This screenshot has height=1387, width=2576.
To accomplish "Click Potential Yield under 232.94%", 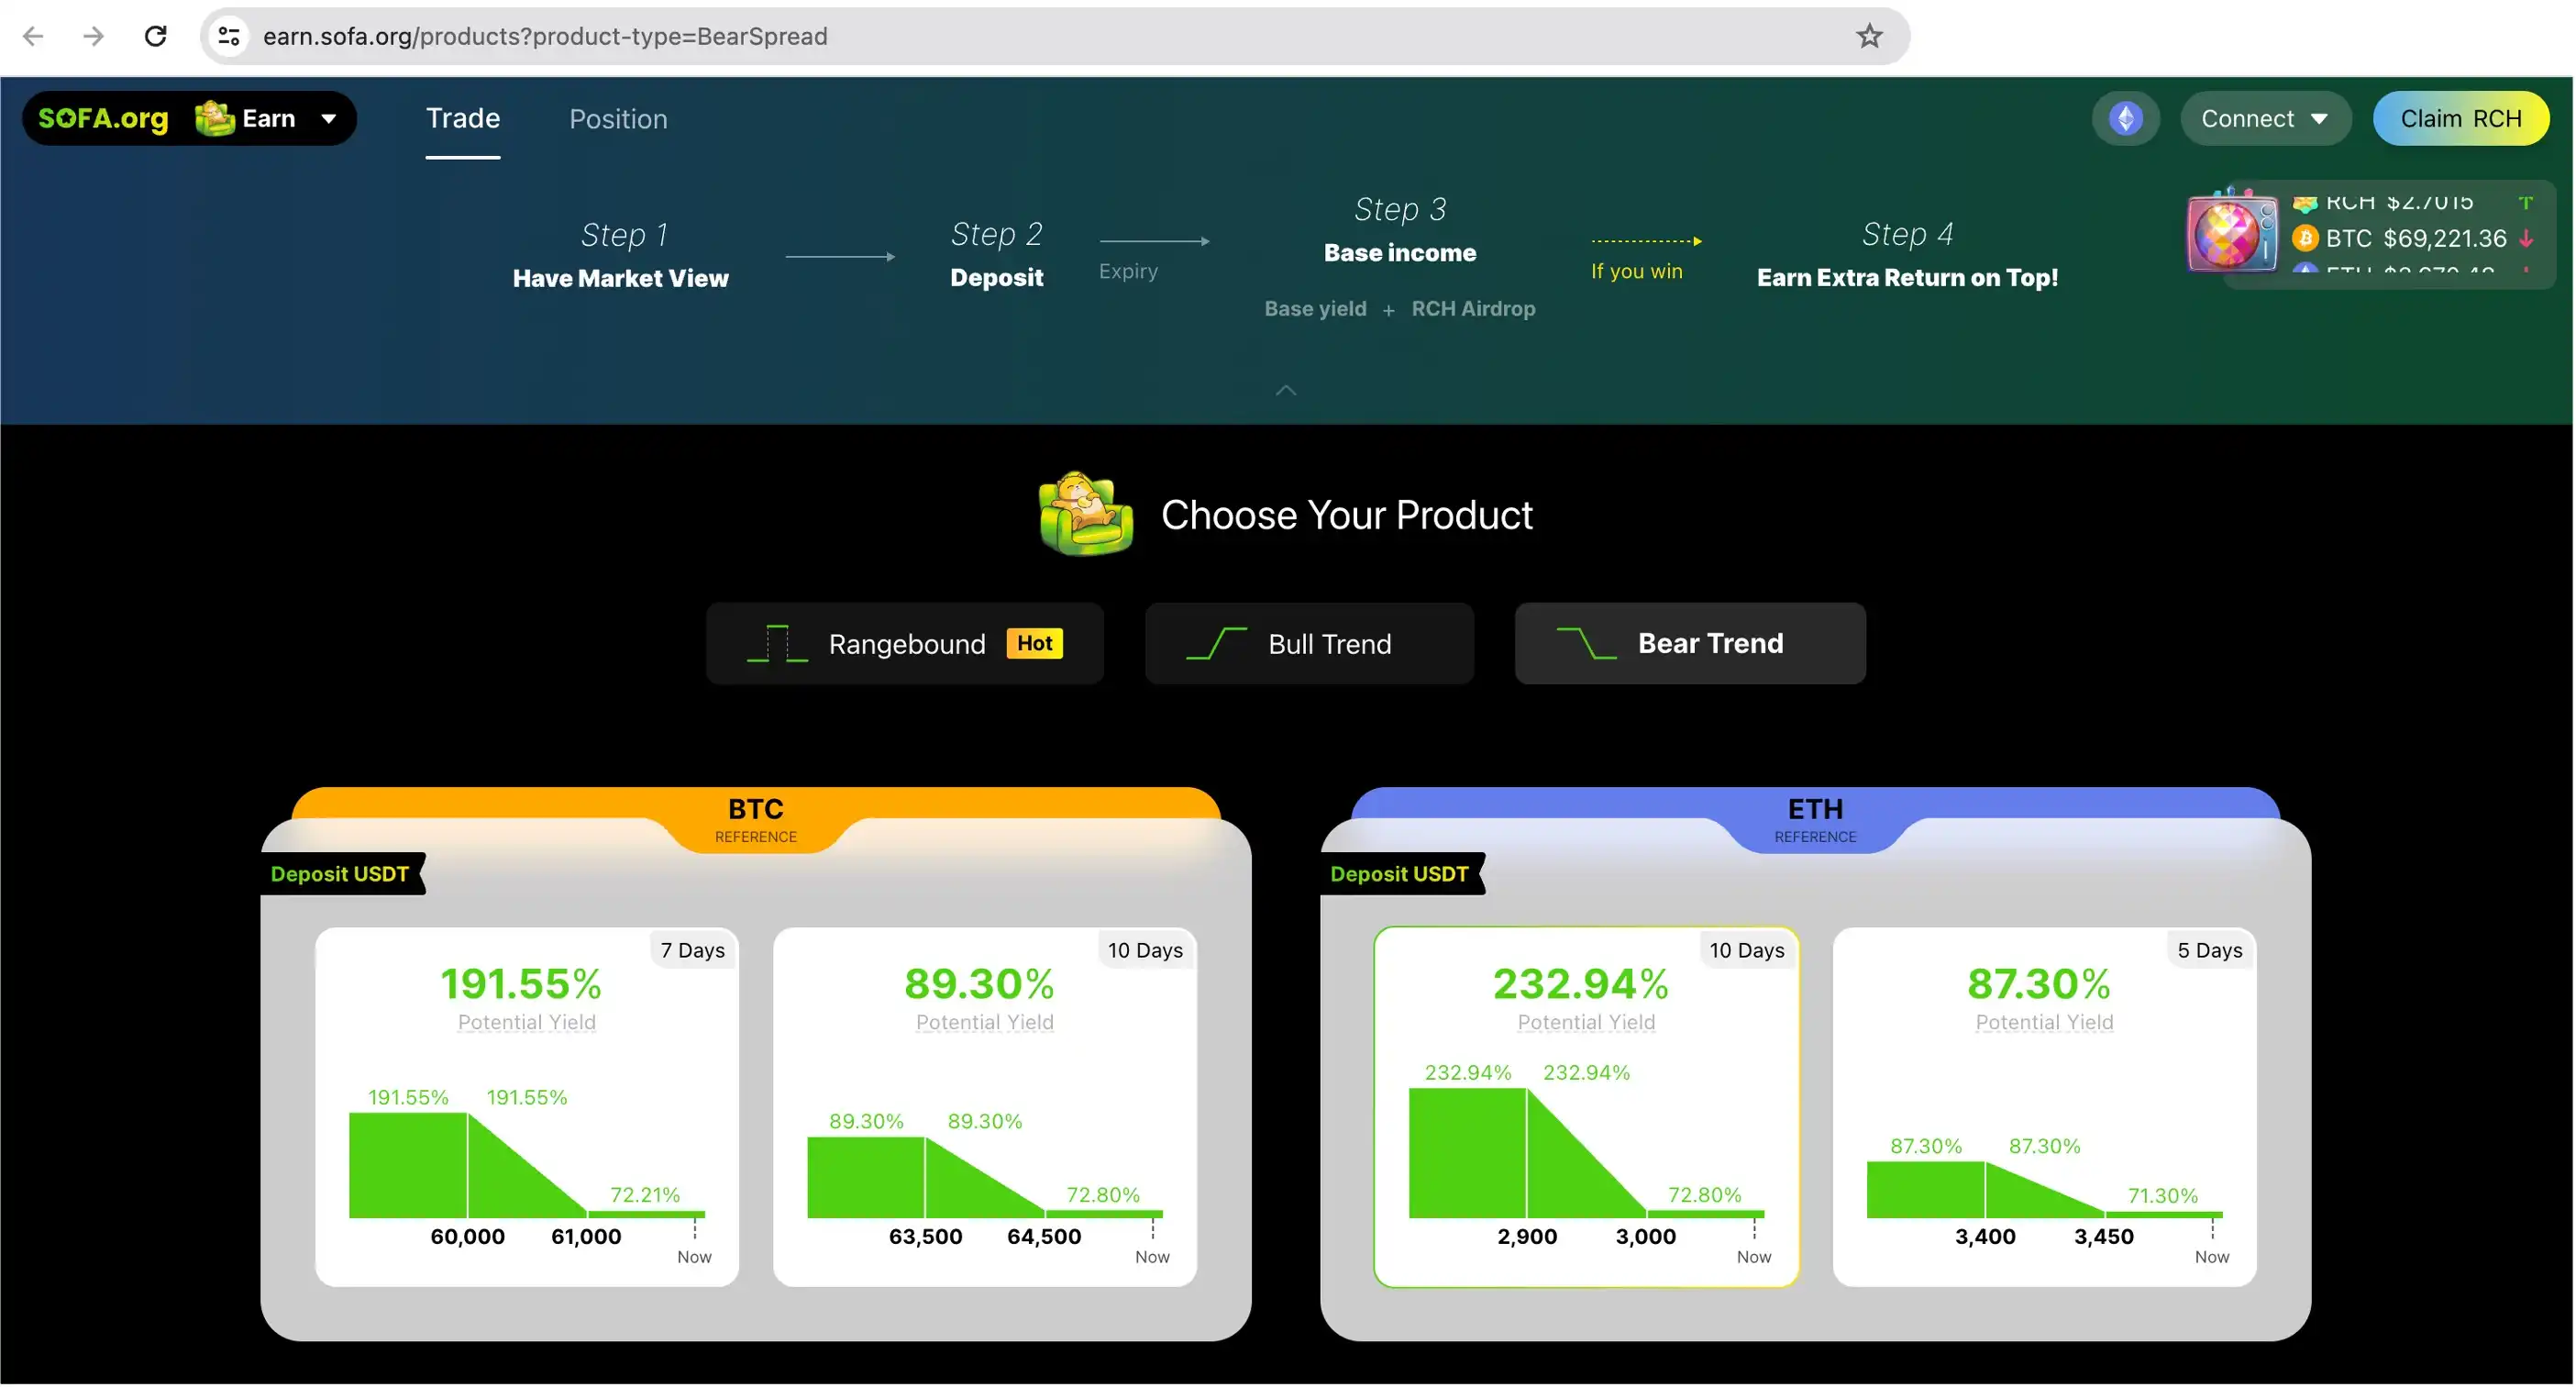I will (x=1587, y=1023).
